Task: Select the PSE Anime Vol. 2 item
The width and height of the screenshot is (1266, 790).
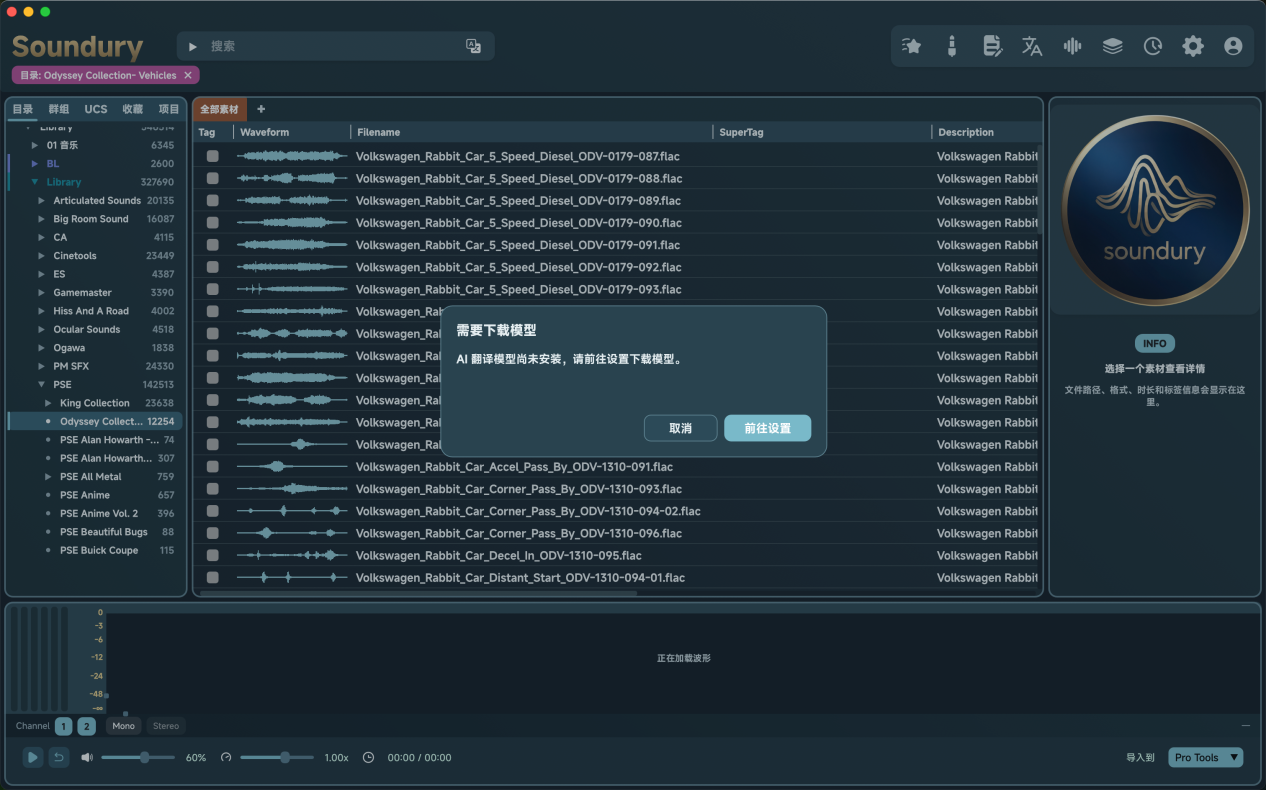Action: [99, 514]
